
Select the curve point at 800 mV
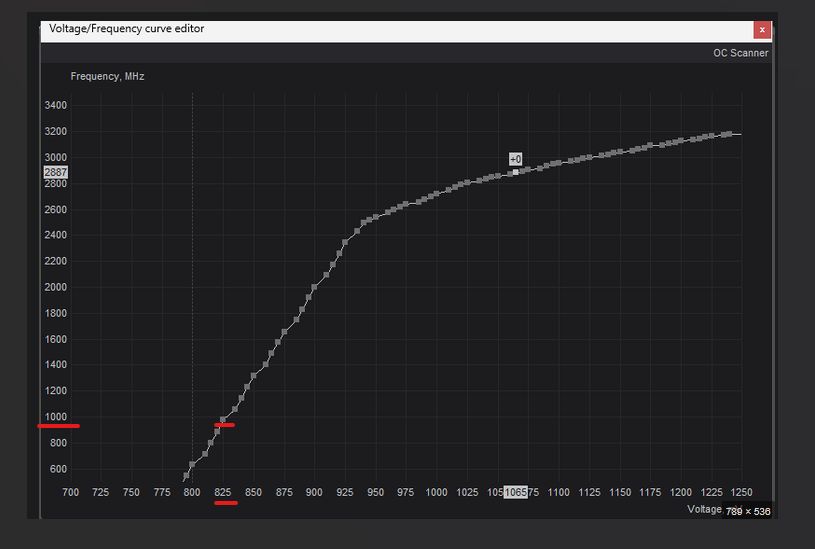[x=192, y=464]
